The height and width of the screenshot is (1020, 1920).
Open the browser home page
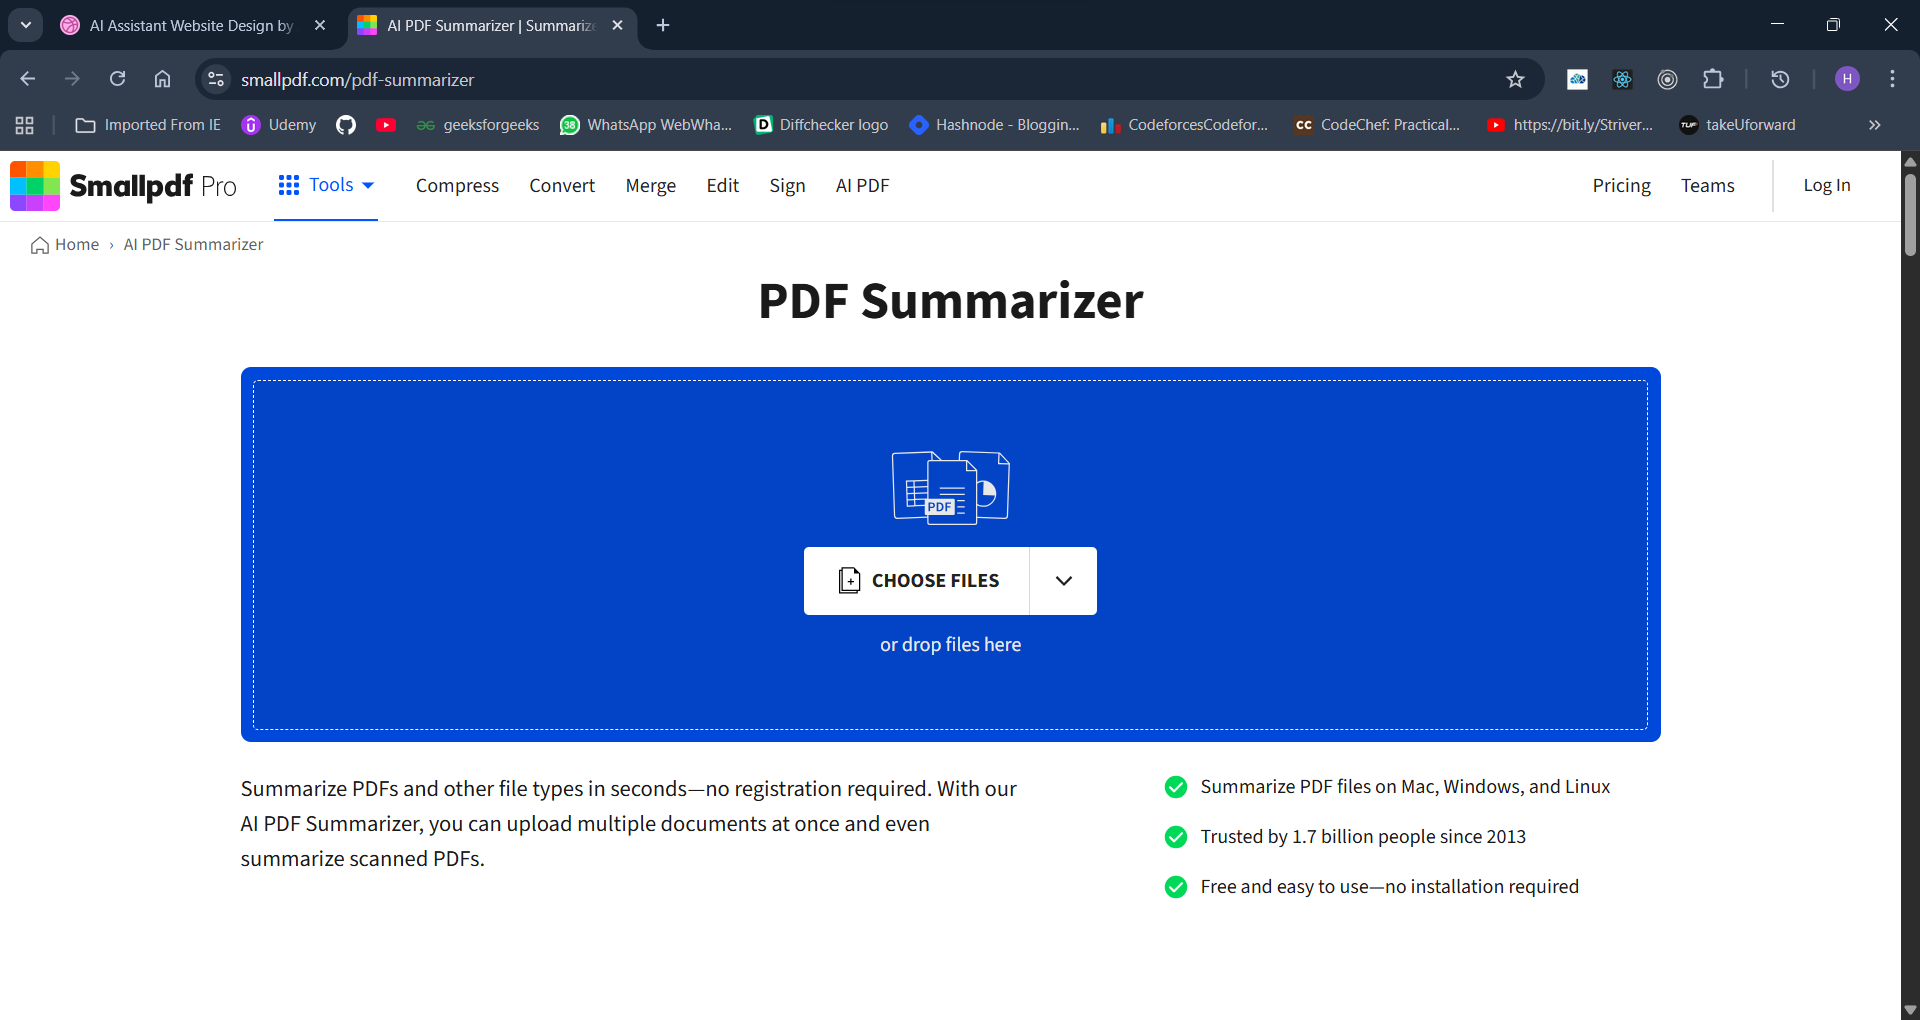pos(162,79)
